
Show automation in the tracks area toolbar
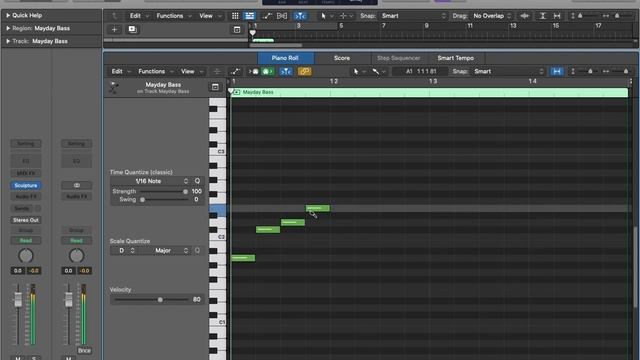[267, 16]
